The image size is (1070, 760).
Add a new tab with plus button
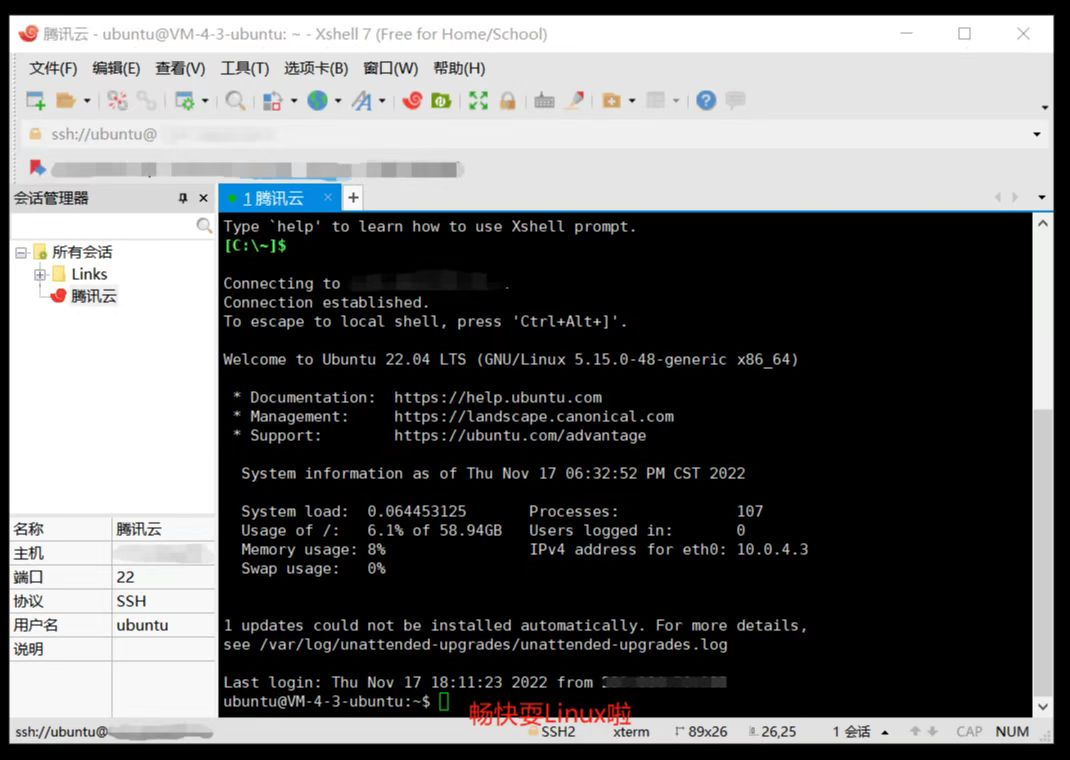pyautogui.click(x=353, y=198)
